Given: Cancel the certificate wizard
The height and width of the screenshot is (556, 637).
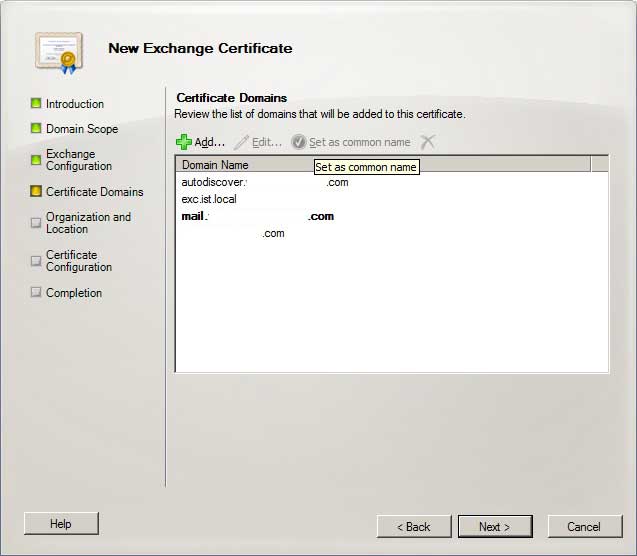Looking at the screenshot, I should pos(583,526).
